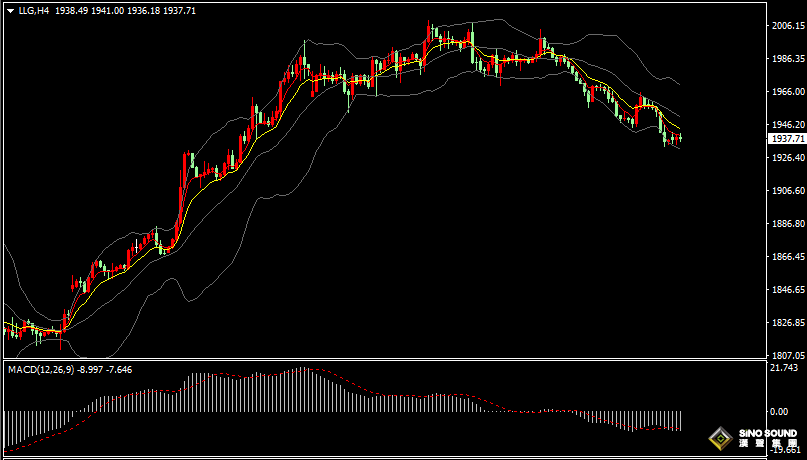
Task: Click the triangle arrow beside LLG,H4
Action: tap(9, 9)
